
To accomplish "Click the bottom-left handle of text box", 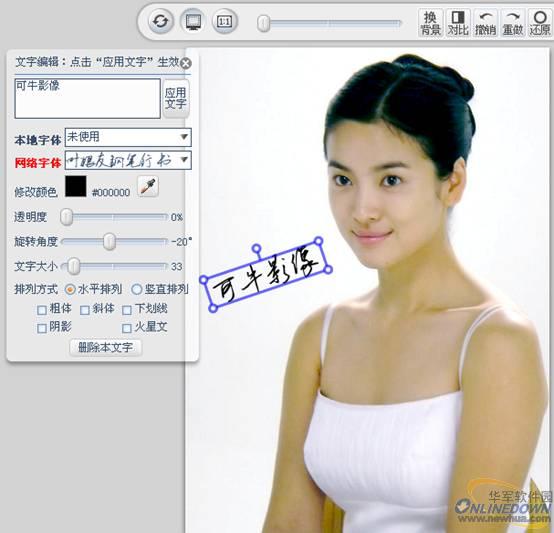I will click(x=213, y=308).
